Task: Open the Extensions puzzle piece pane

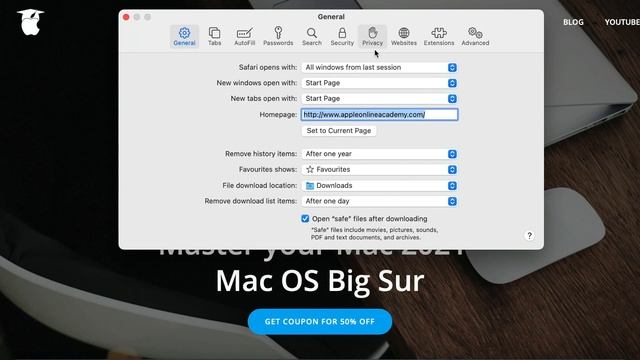Action: (439, 36)
